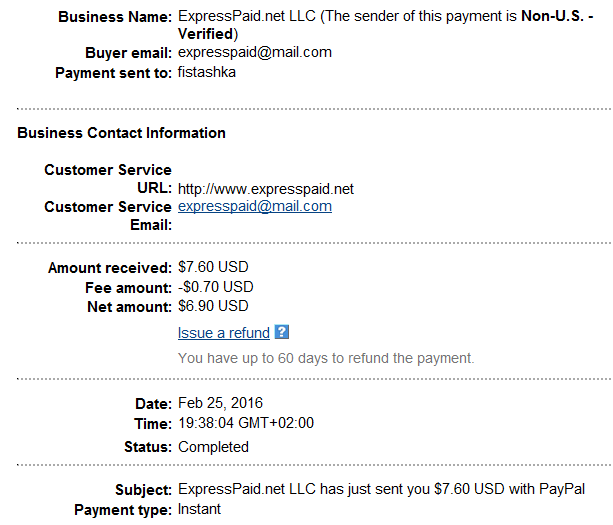
Task: Click the Business Contact Information heading
Action: [122, 133]
